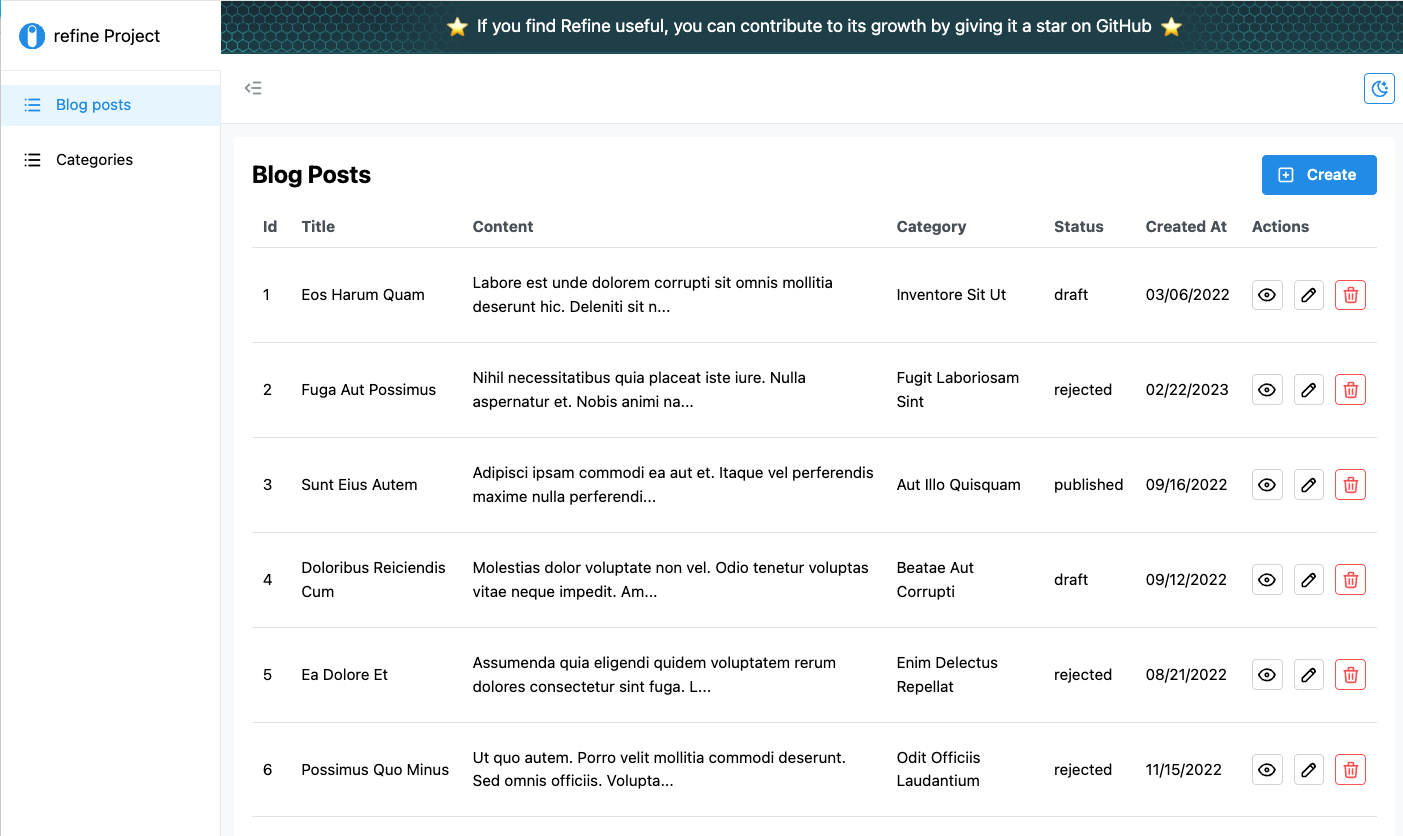1403x836 pixels.
Task: Select the Categories list icon in sidebar
Action: pos(32,159)
